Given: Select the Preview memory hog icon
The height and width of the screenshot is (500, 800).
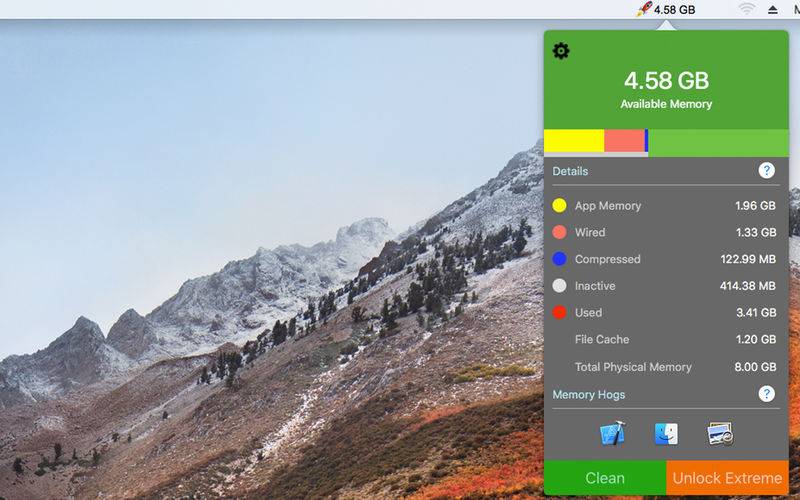Looking at the screenshot, I should 720,434.
